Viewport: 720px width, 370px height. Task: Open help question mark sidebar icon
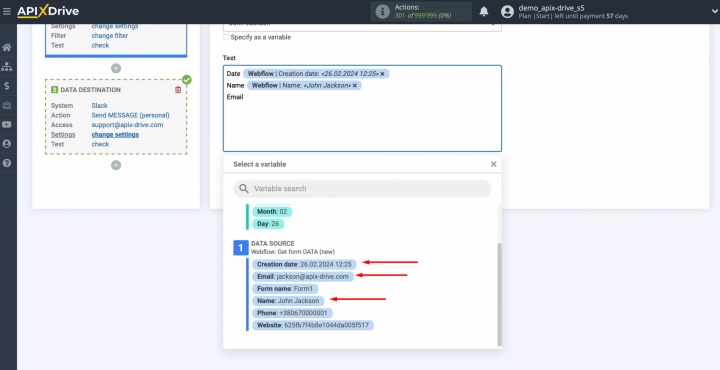(x=7, y=163)
